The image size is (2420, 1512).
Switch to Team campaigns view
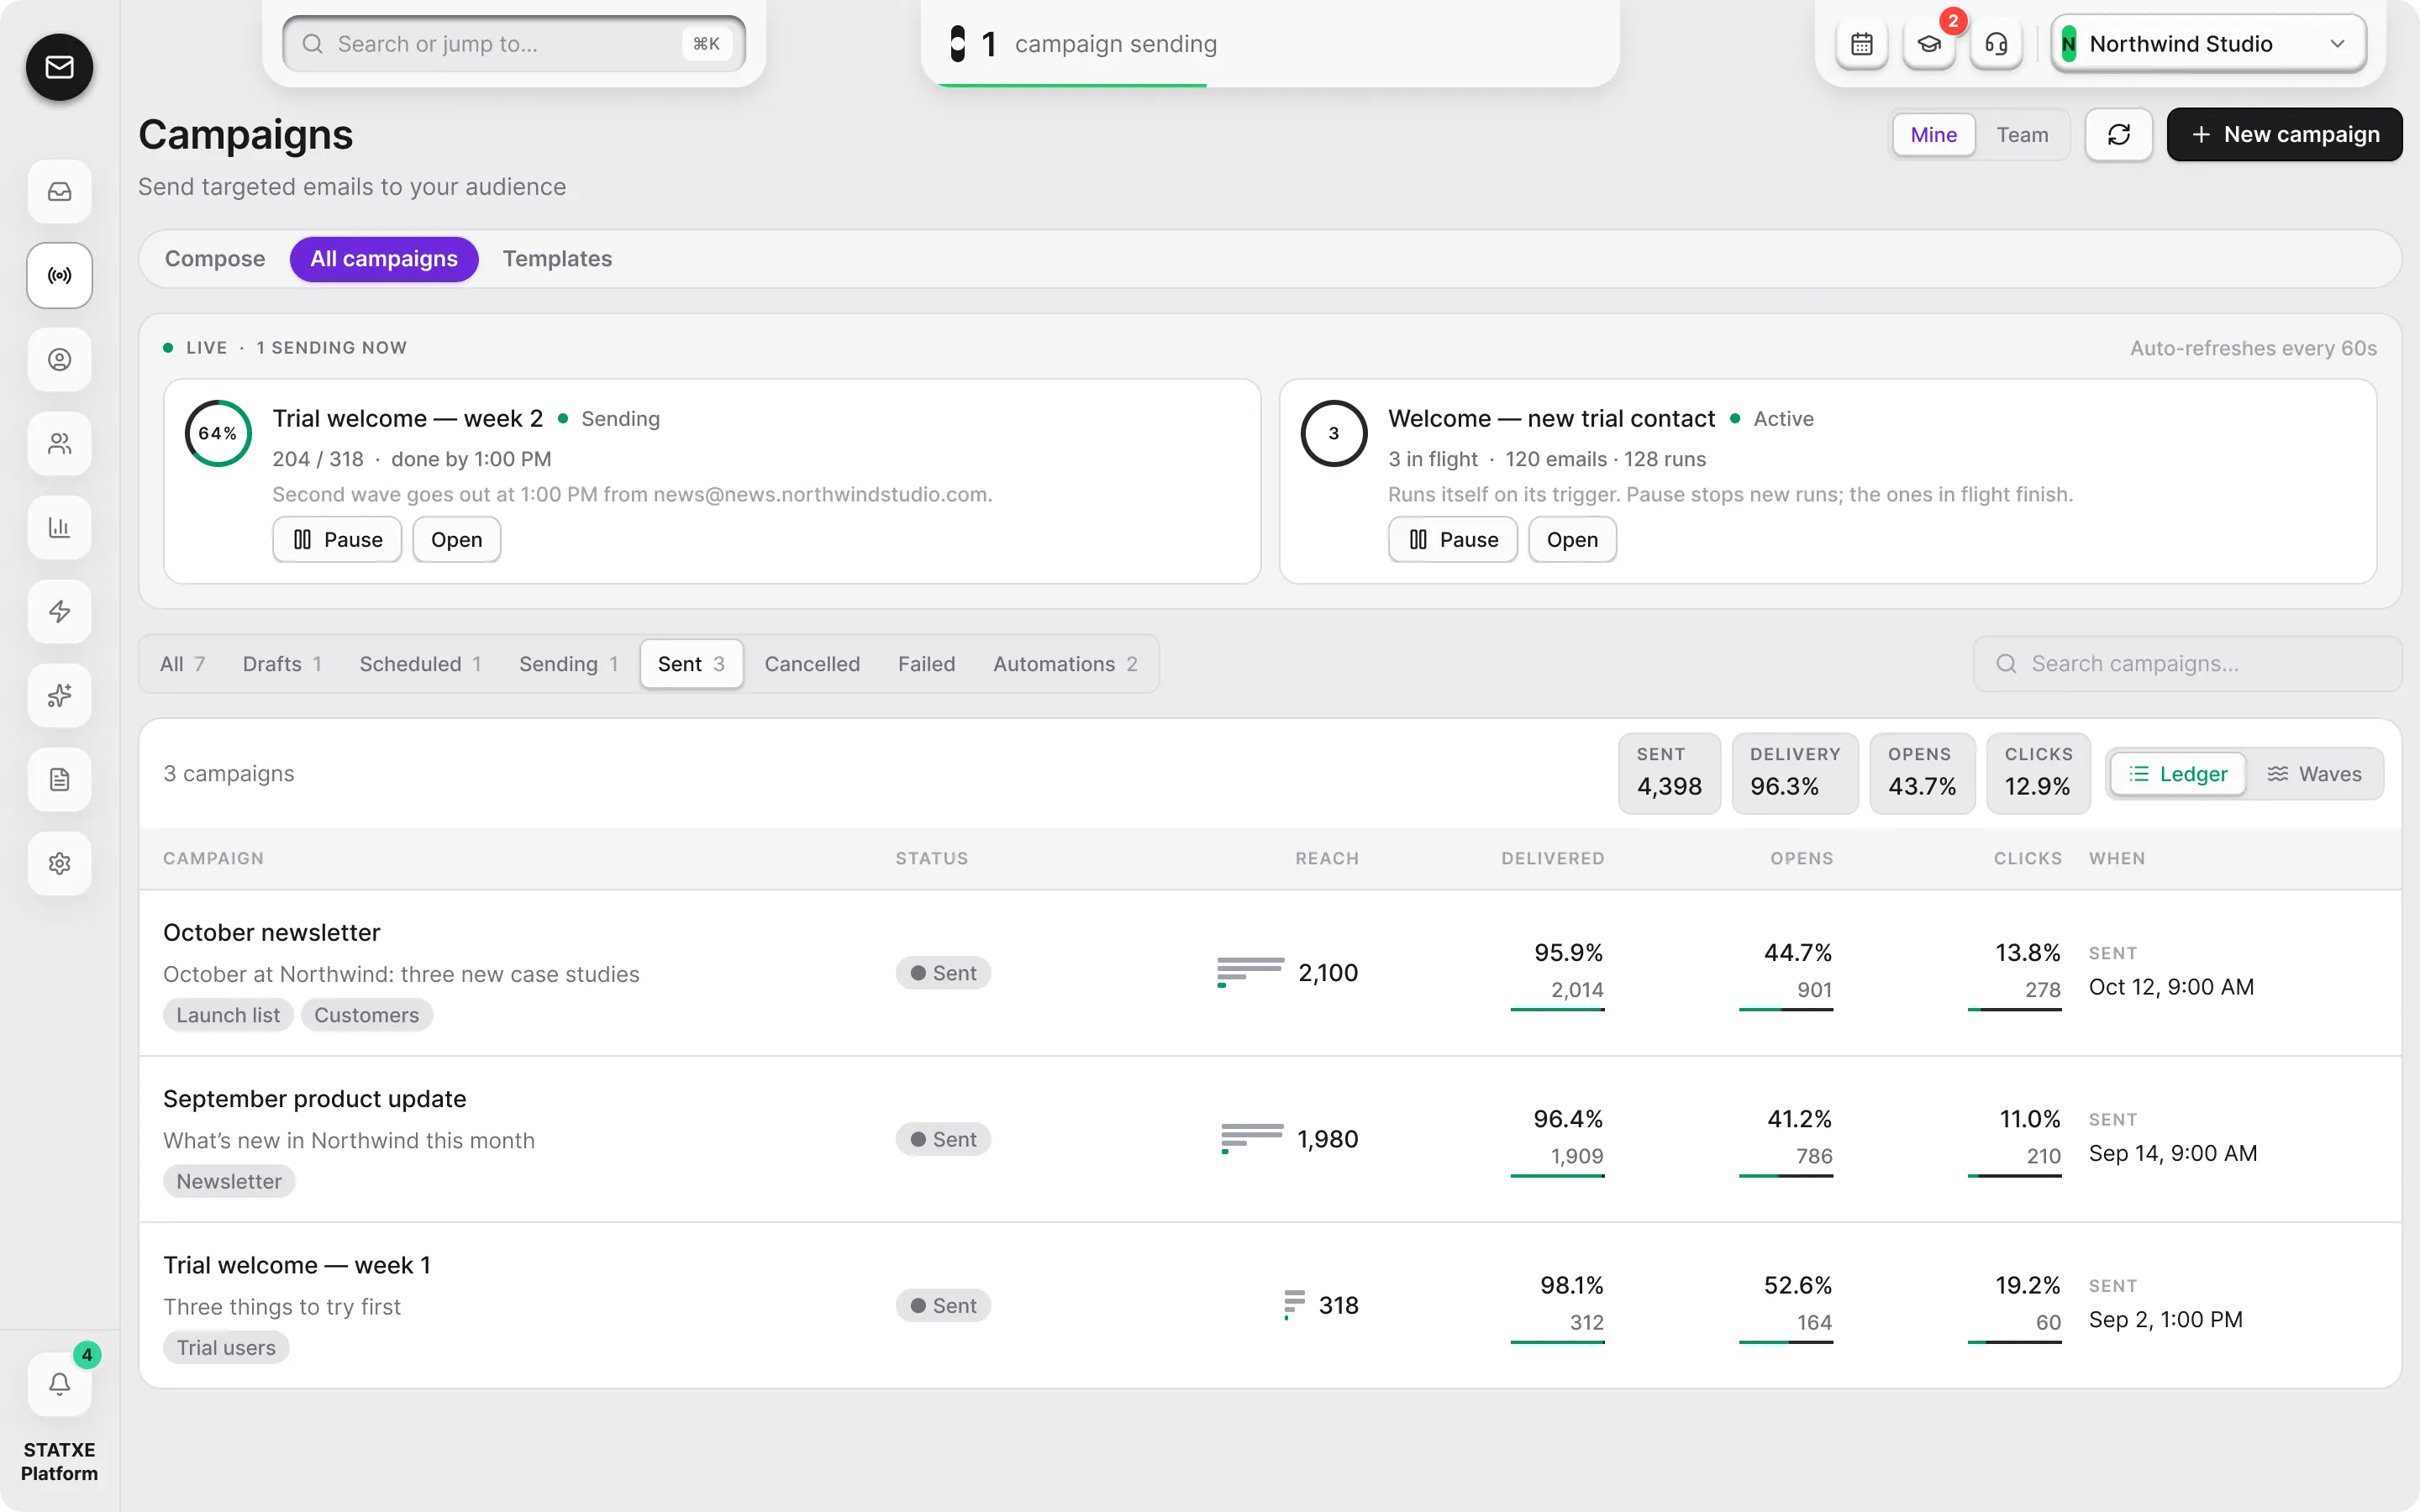tap(2022, 134)
